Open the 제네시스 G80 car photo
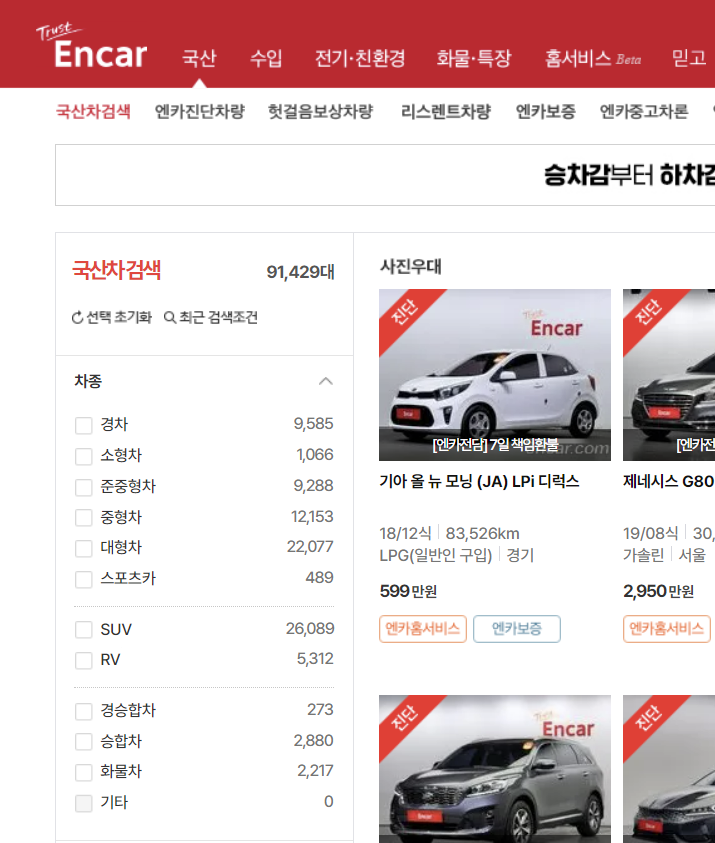 coord(669,375)
